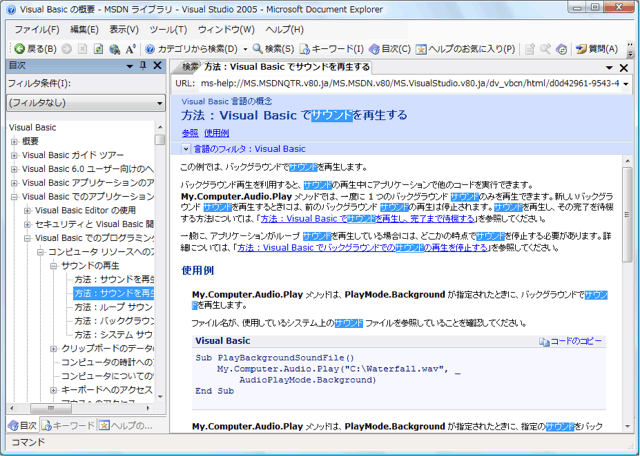Expand クリップボードのデータ tree node
Viewport: 640px width, 456px height.
click(x=53, y=349)
